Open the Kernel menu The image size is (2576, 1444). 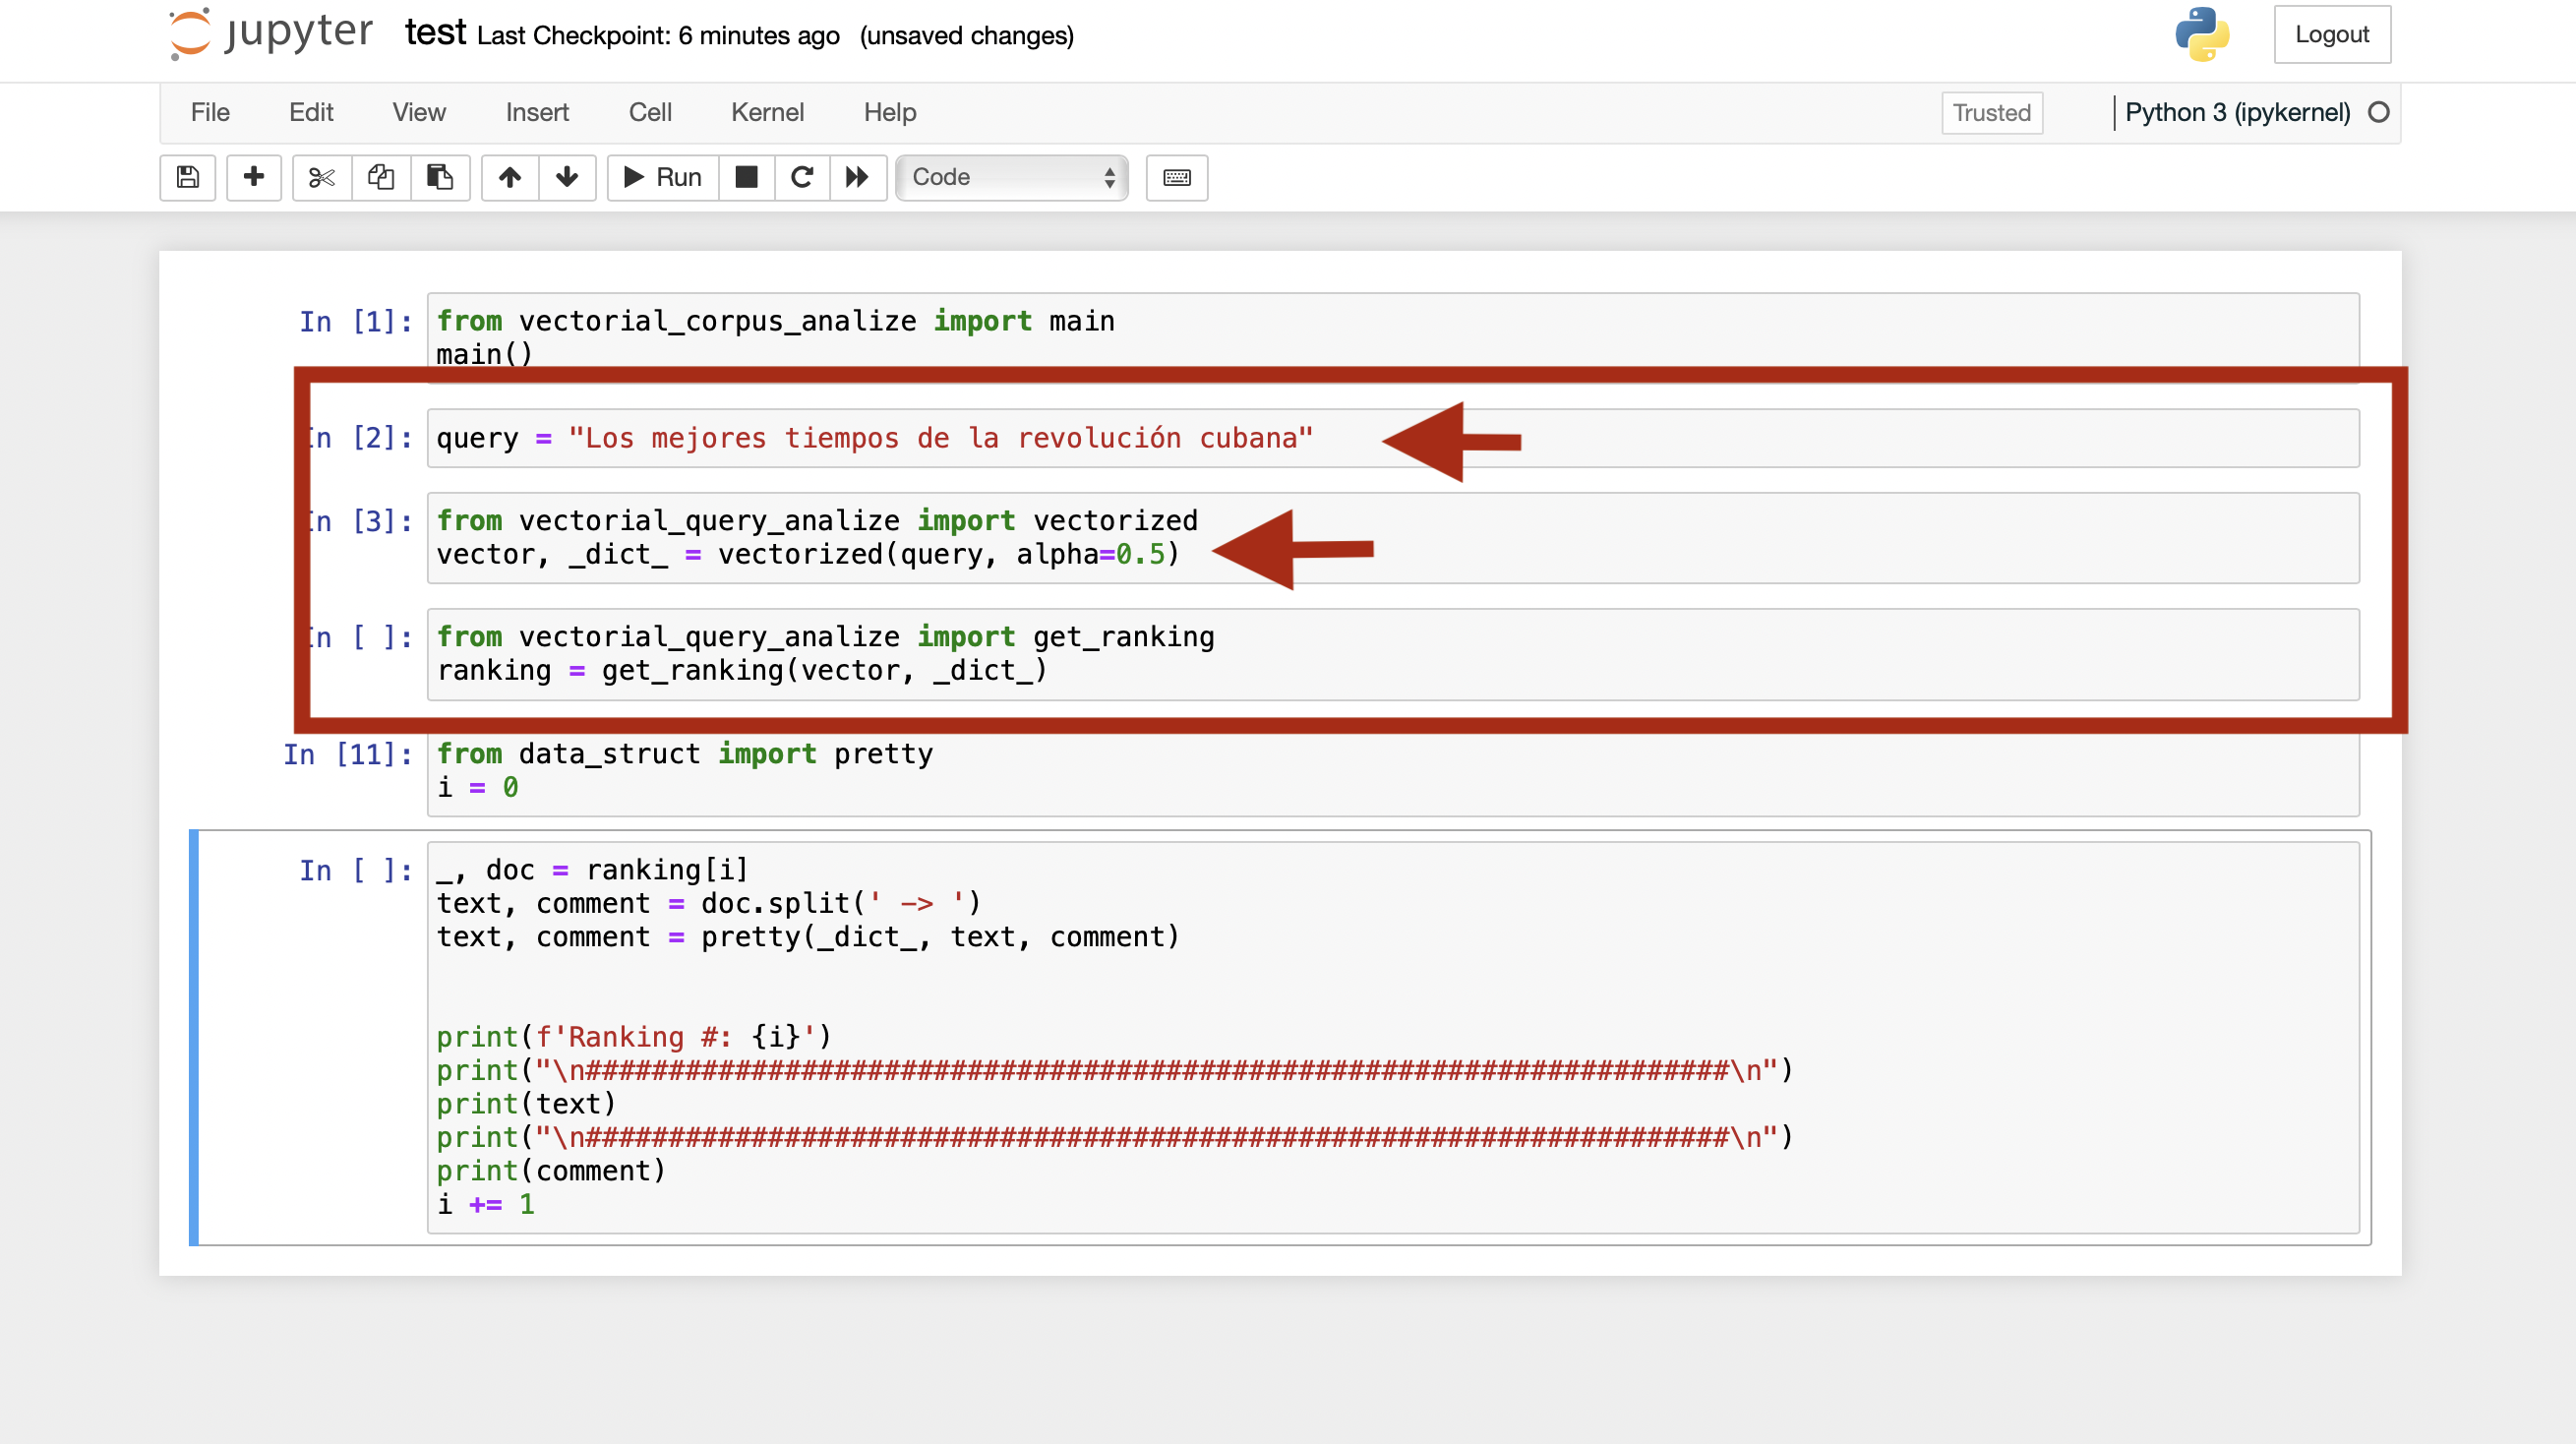767,112
